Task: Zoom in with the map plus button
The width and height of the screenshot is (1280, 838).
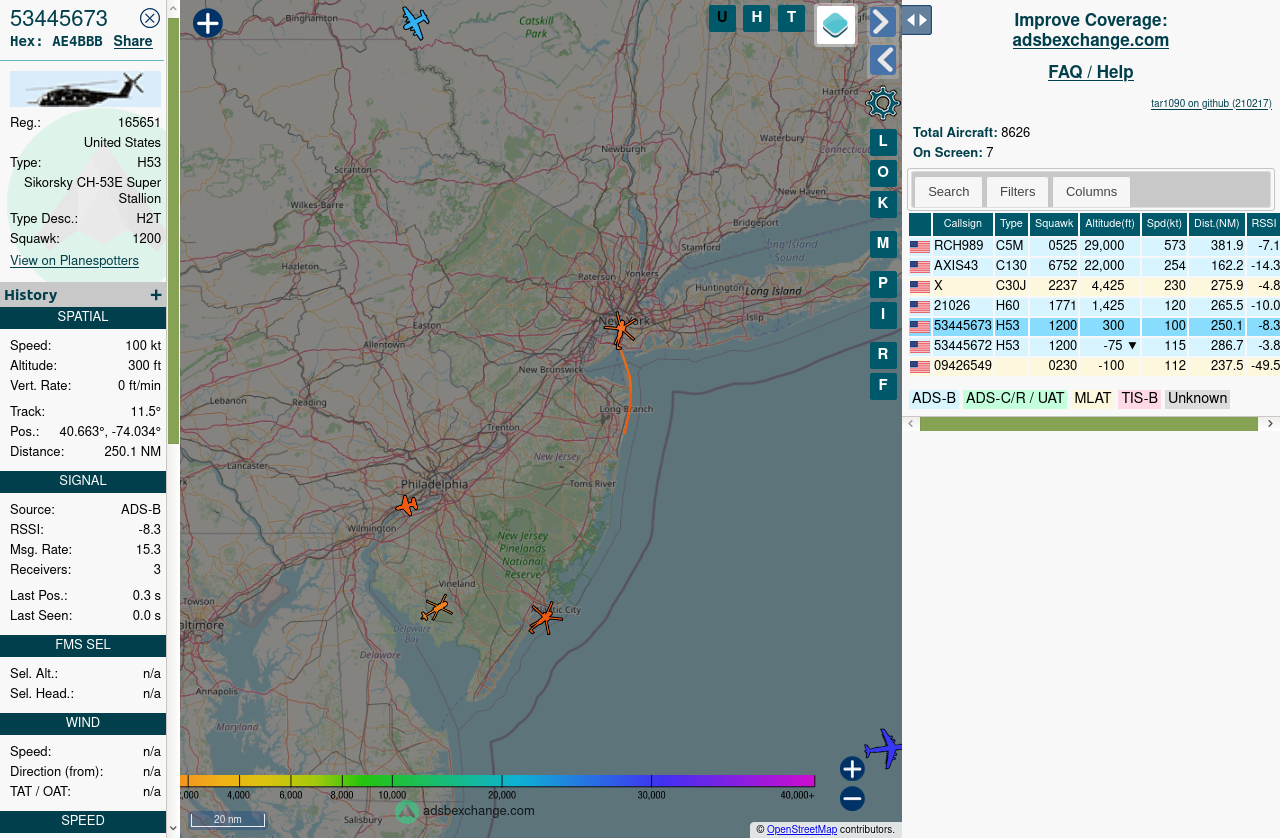Action: click(x=852, y=769)
